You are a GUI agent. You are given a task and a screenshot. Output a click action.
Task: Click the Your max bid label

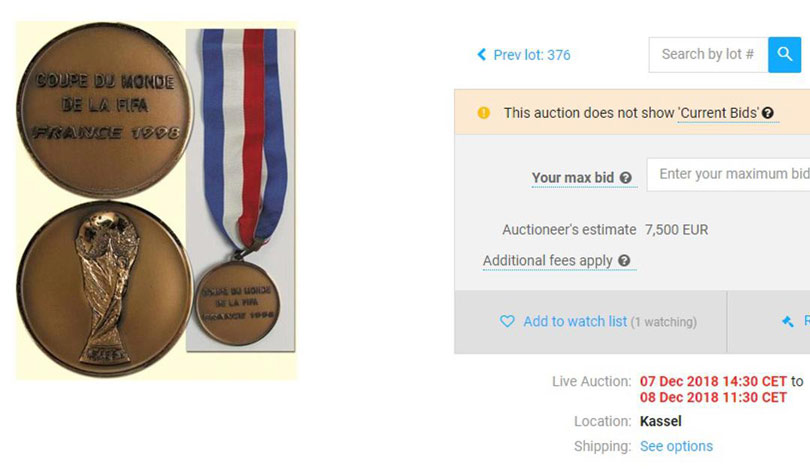coord(572,178)
